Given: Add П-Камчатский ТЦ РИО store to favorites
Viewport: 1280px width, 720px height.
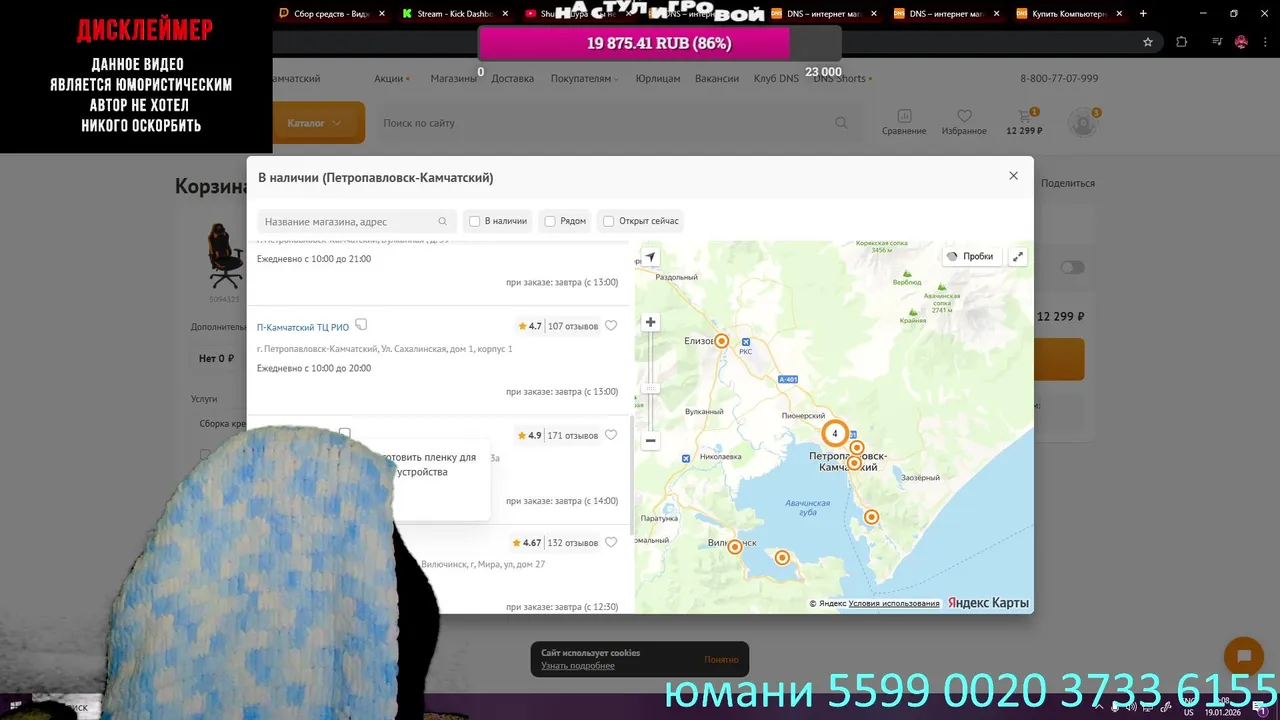Looking at the screenshot, I should (x=611, y=326).
